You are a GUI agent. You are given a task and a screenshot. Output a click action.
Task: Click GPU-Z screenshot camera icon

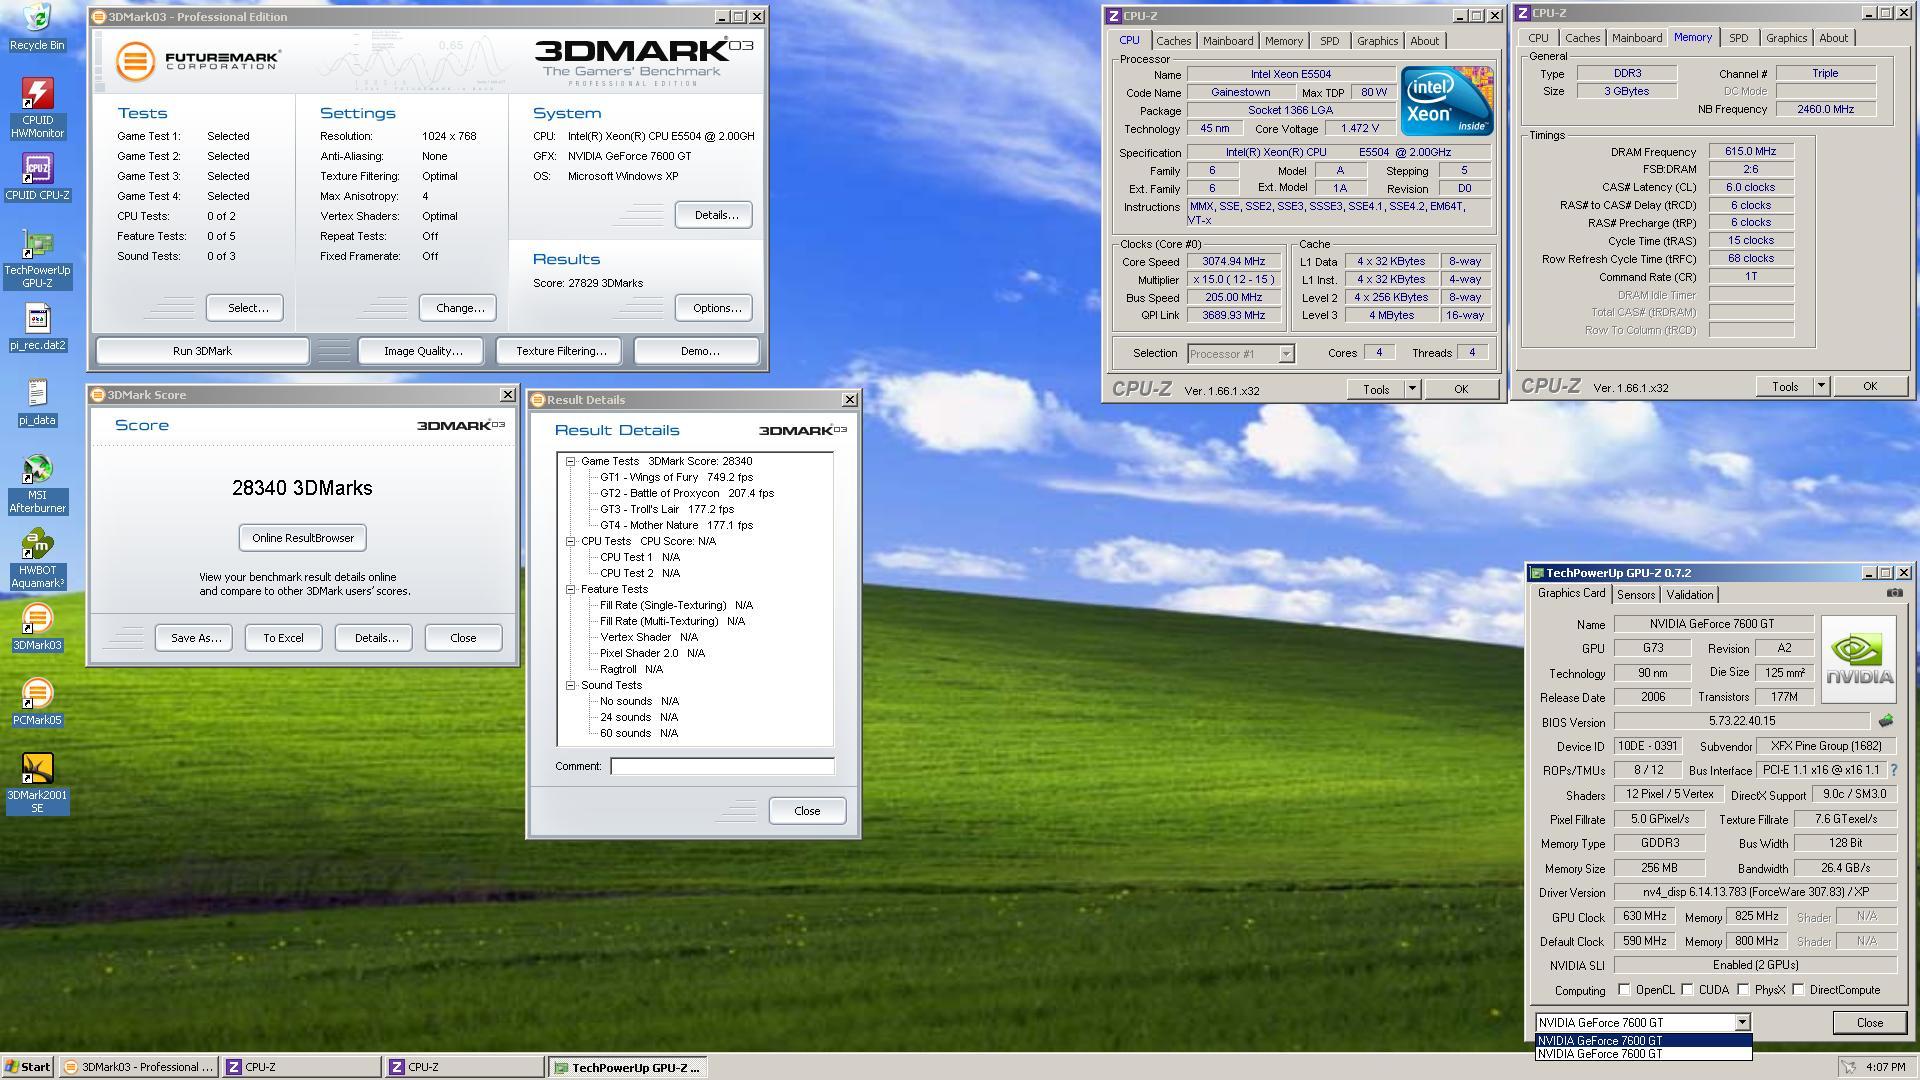1894,593
